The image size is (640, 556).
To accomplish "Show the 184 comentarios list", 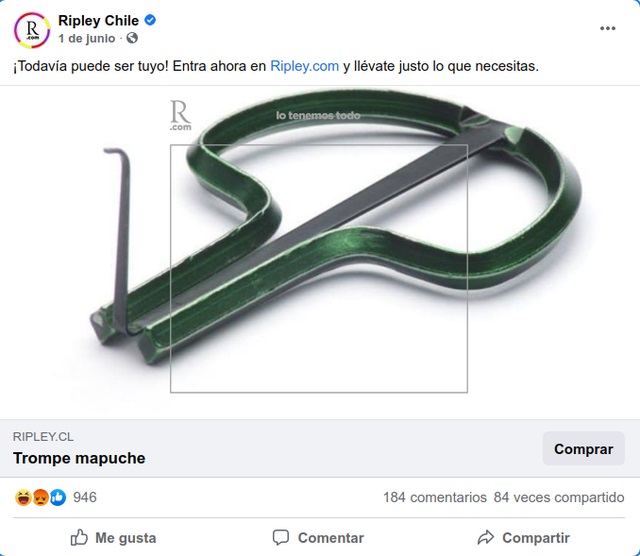I will click(x=435, y=497).
